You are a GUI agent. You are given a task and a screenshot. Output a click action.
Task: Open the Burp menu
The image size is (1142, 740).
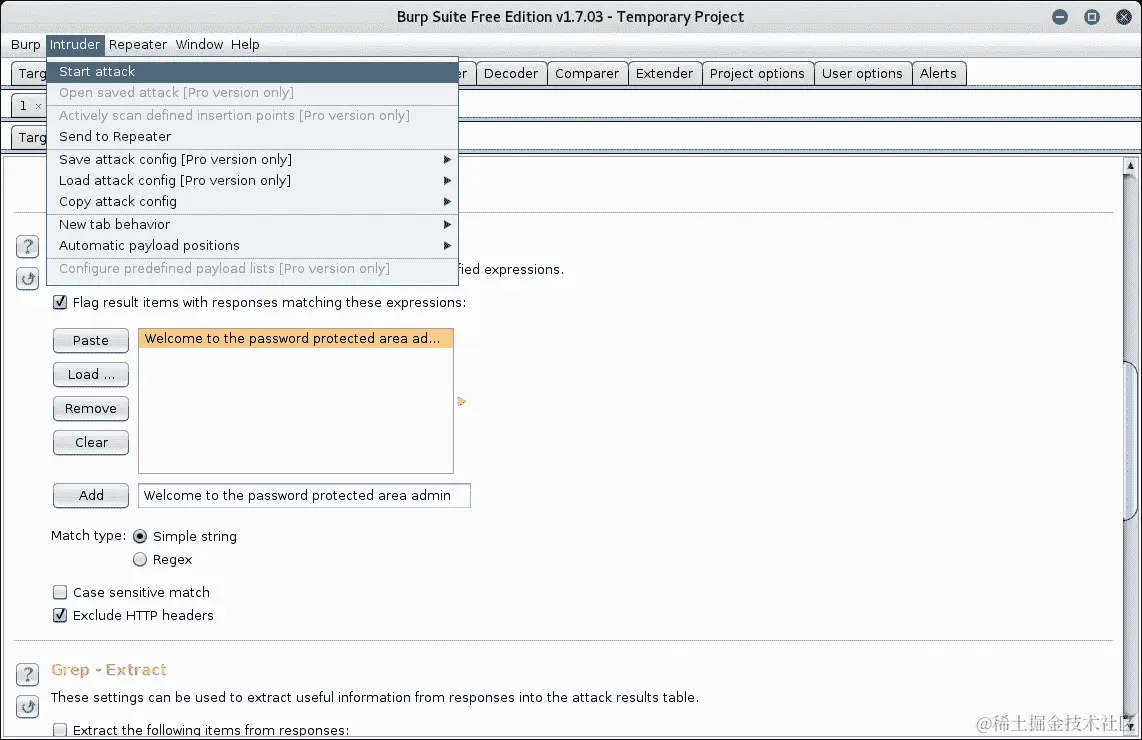click(x=25, y=44)
